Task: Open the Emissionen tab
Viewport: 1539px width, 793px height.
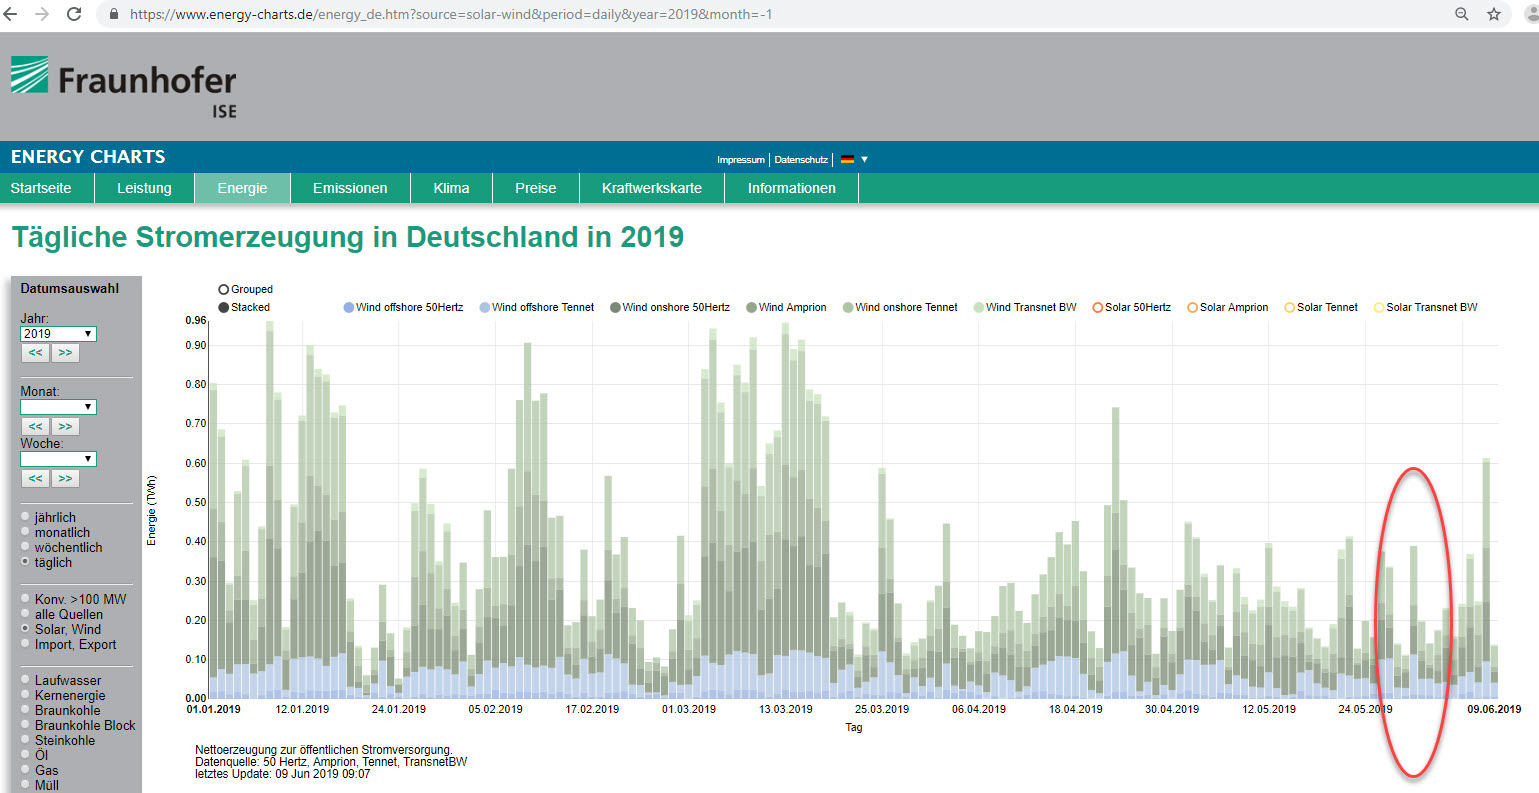Action: click(350, 188)
